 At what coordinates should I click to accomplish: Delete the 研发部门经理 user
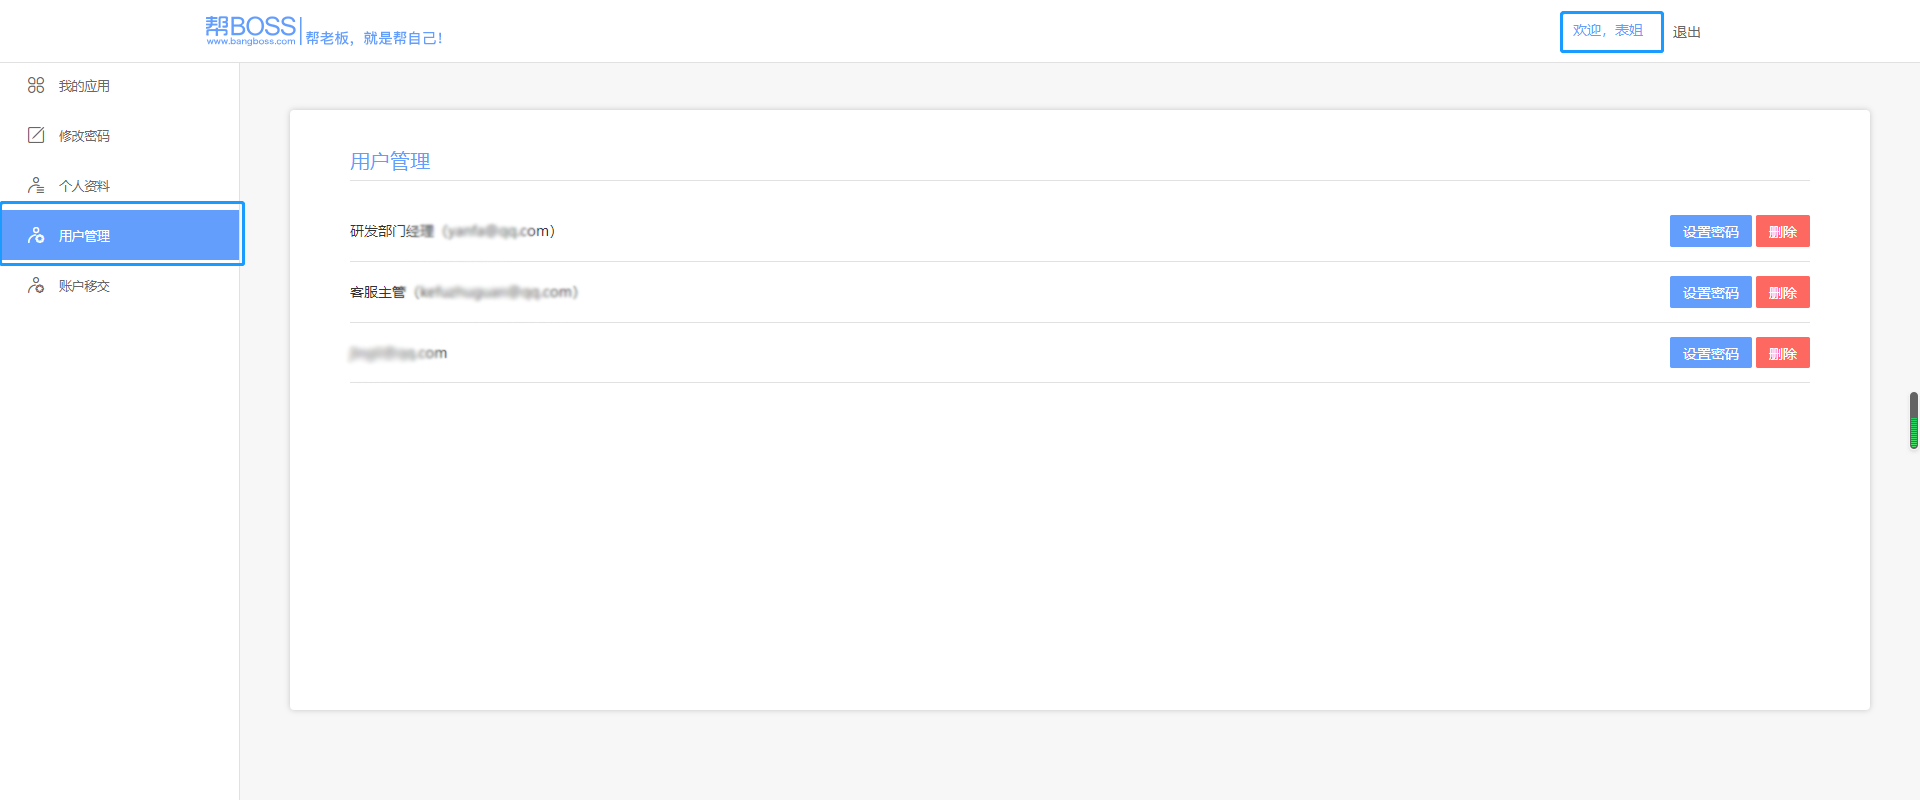click(1782, 231)
